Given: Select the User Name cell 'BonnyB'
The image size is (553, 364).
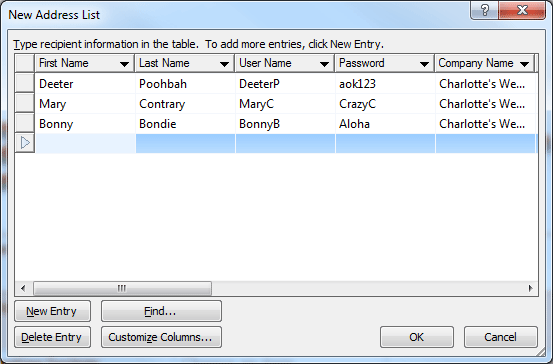Looking at the screenshot, I should [x=285, y=124].
